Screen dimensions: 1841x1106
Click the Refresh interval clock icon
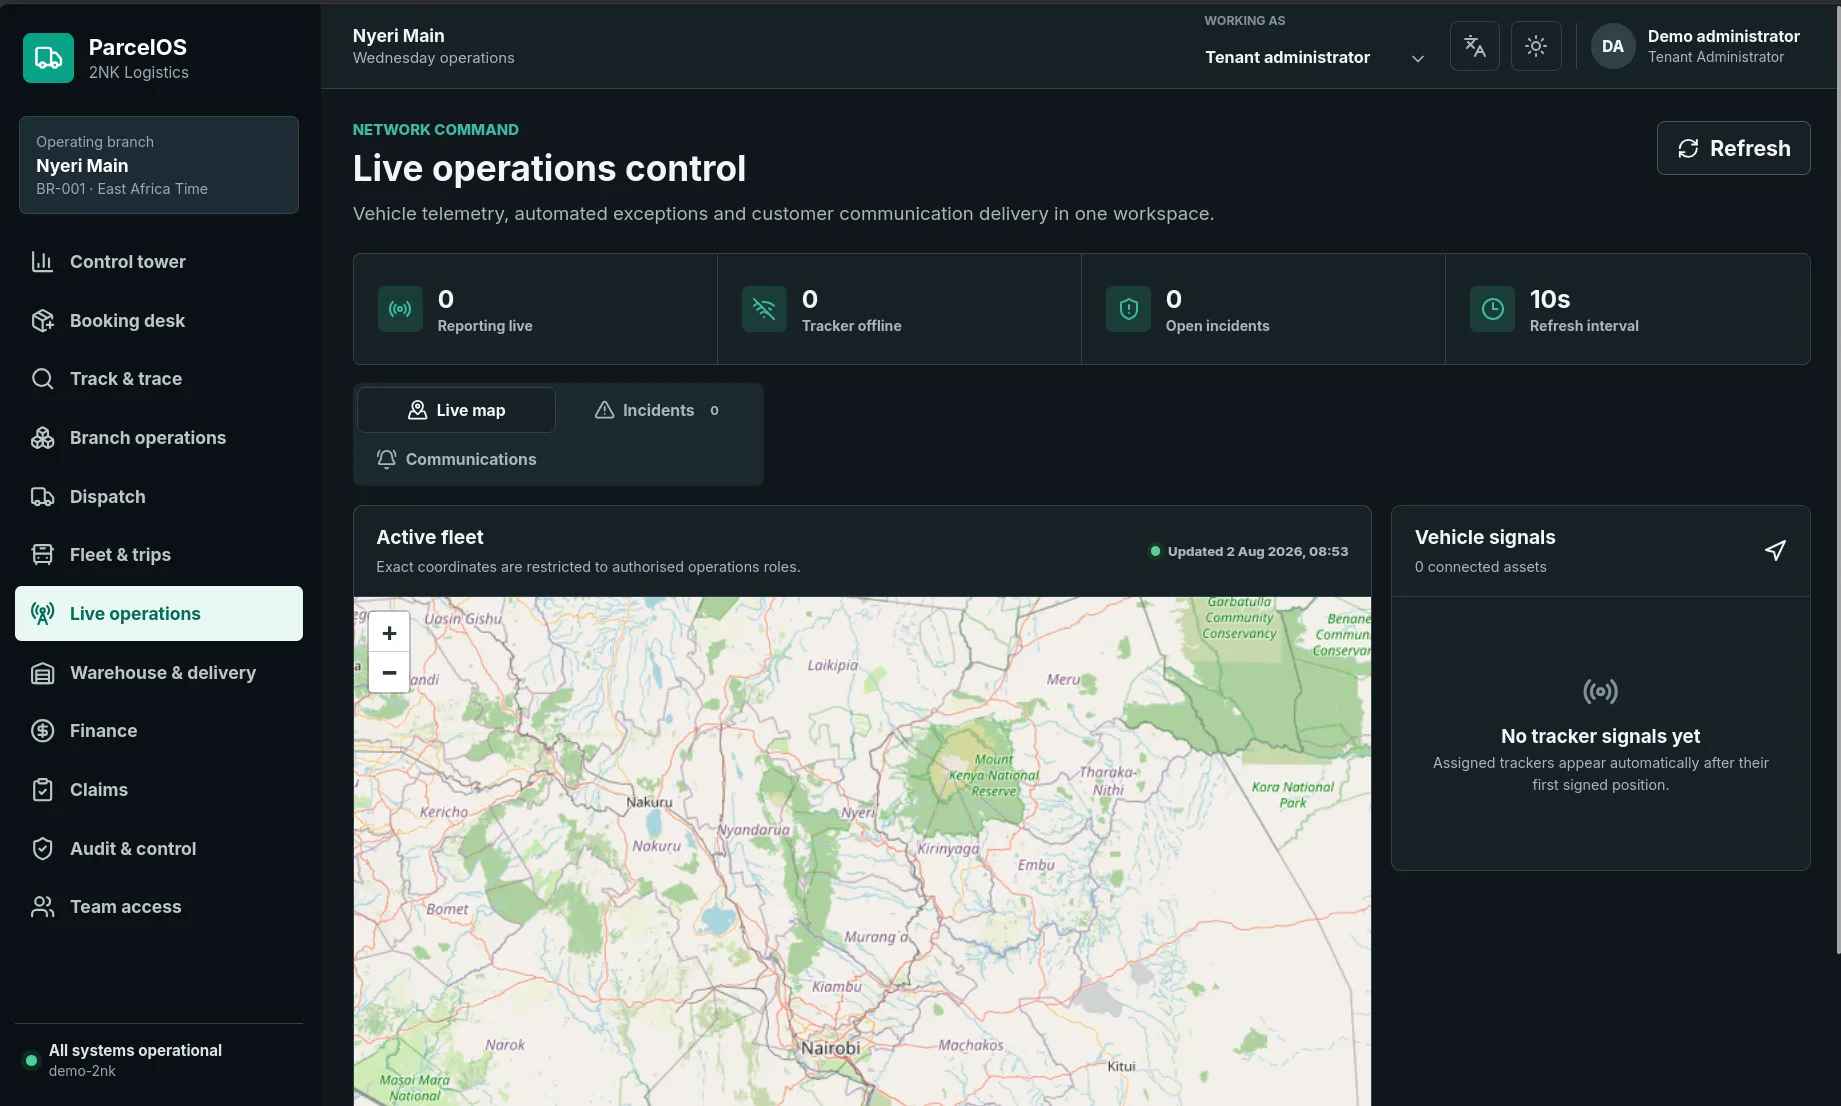pyautogui.click(x=1492, y=309)
